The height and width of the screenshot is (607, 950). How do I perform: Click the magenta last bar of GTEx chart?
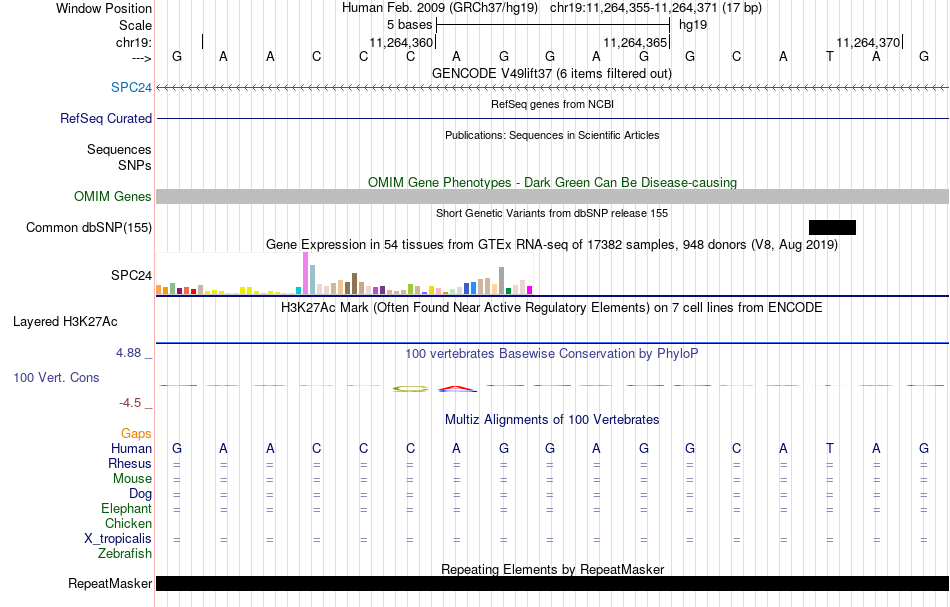(530, 290)
